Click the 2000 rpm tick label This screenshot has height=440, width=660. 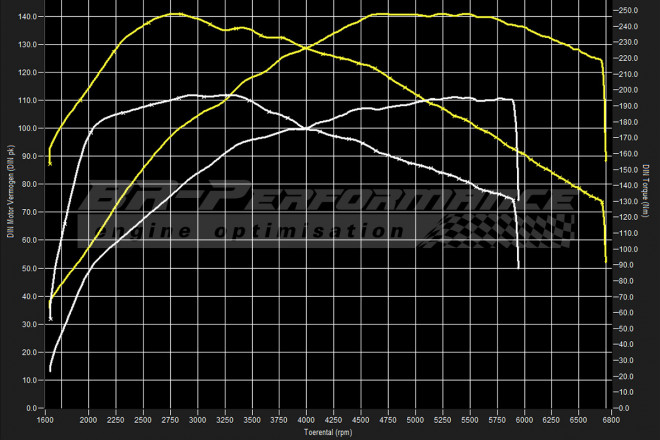tap(90, 422)
